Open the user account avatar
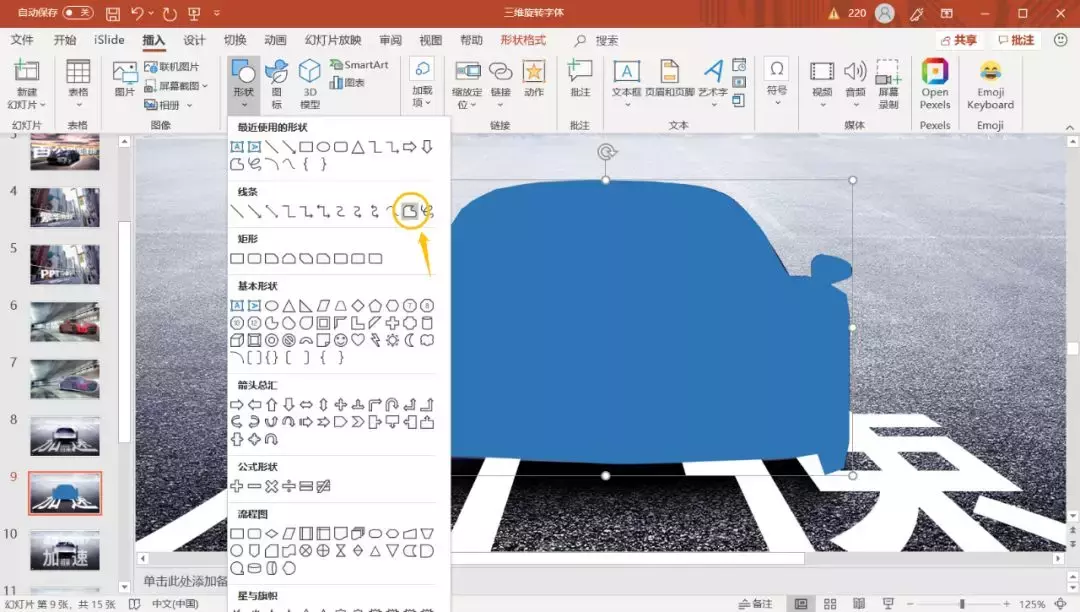Image resolution: width=1080 pixels, height=612 pixels. coord(884,13)
